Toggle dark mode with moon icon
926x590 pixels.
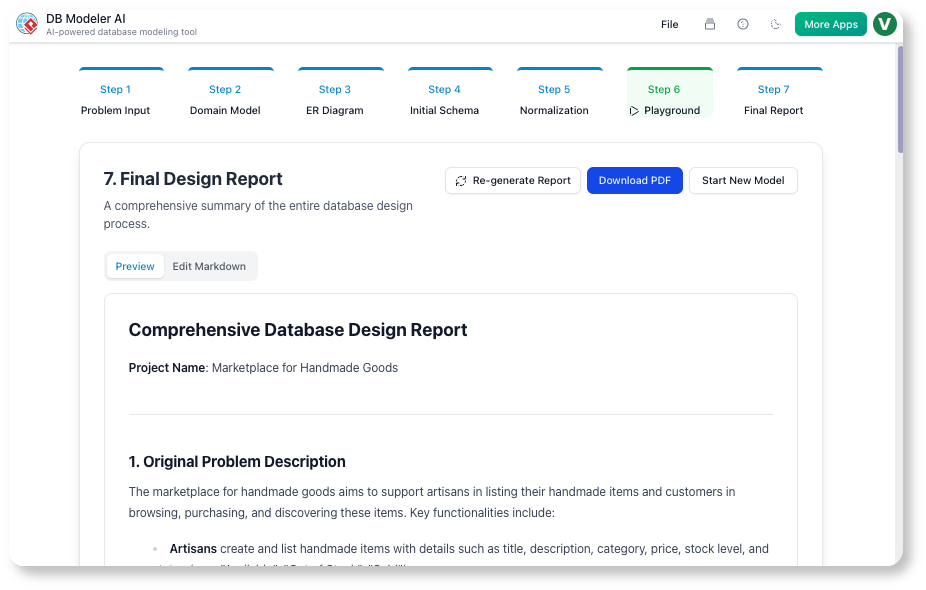tap(775, 24)
